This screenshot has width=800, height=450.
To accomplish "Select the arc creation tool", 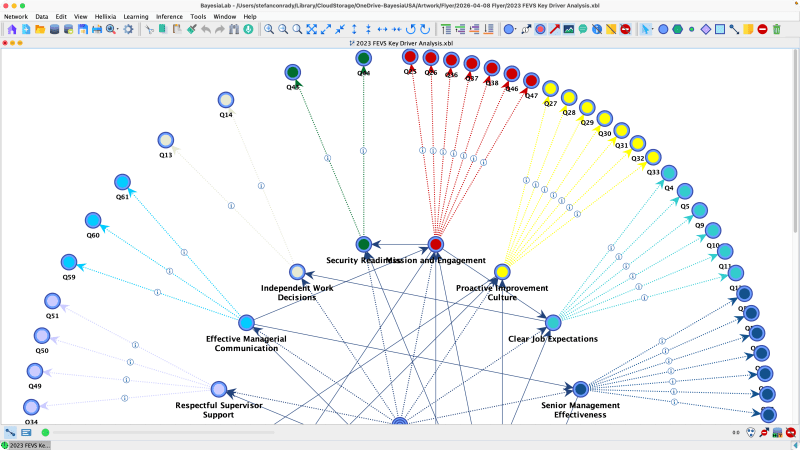I will tap(734, 30).
